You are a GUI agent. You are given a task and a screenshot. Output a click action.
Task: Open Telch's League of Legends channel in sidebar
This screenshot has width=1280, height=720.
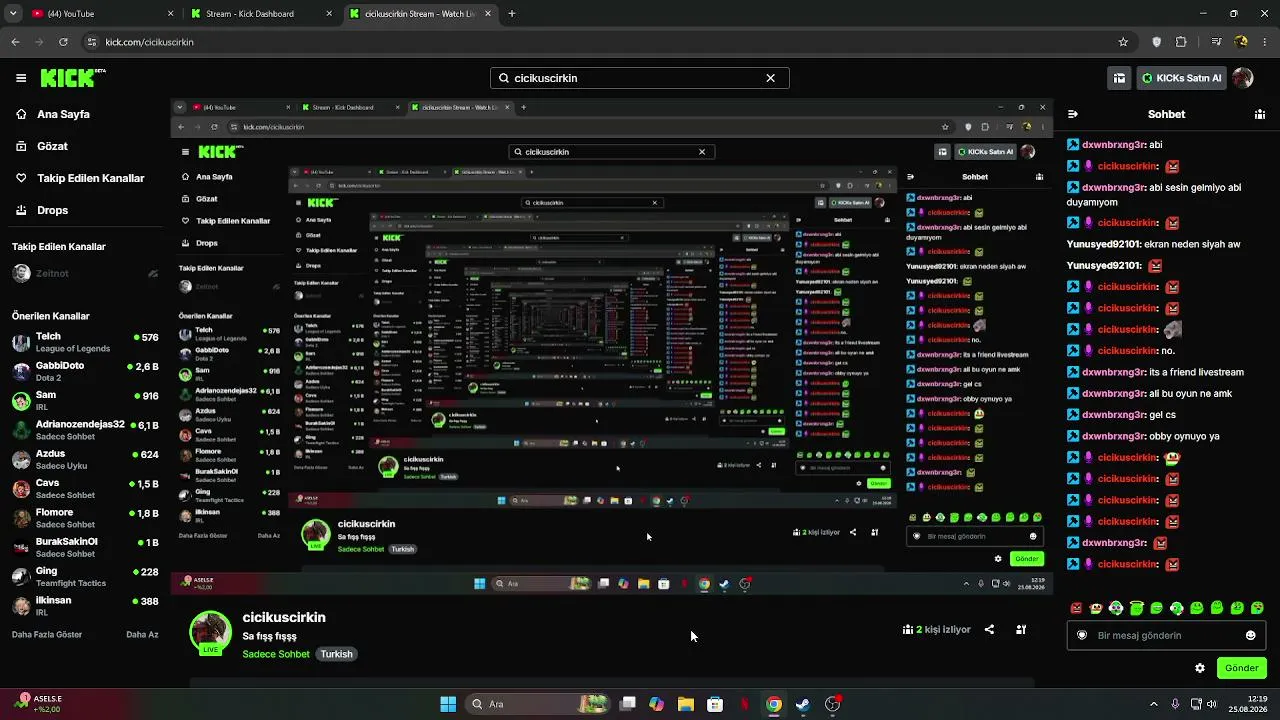(85, 343)
